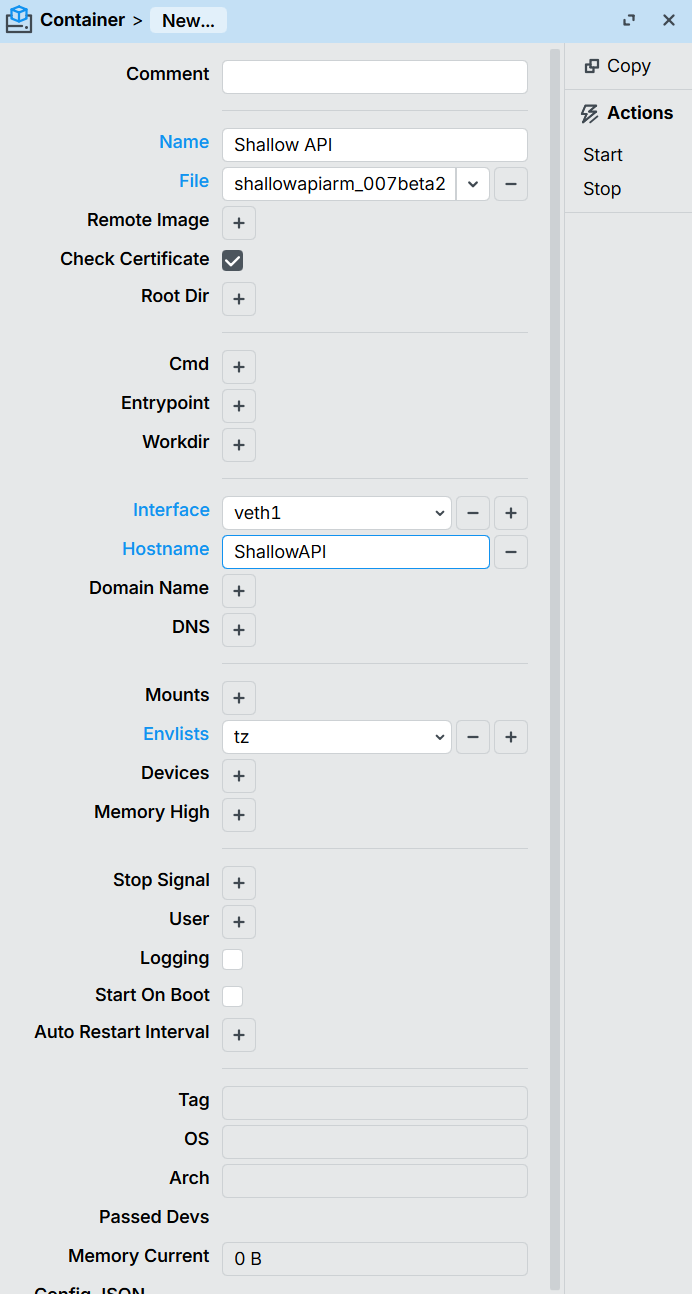This screenshot has width=692, height=1294.
Task: Click the plus icon beside Root Dir
Action: point(238,299)
